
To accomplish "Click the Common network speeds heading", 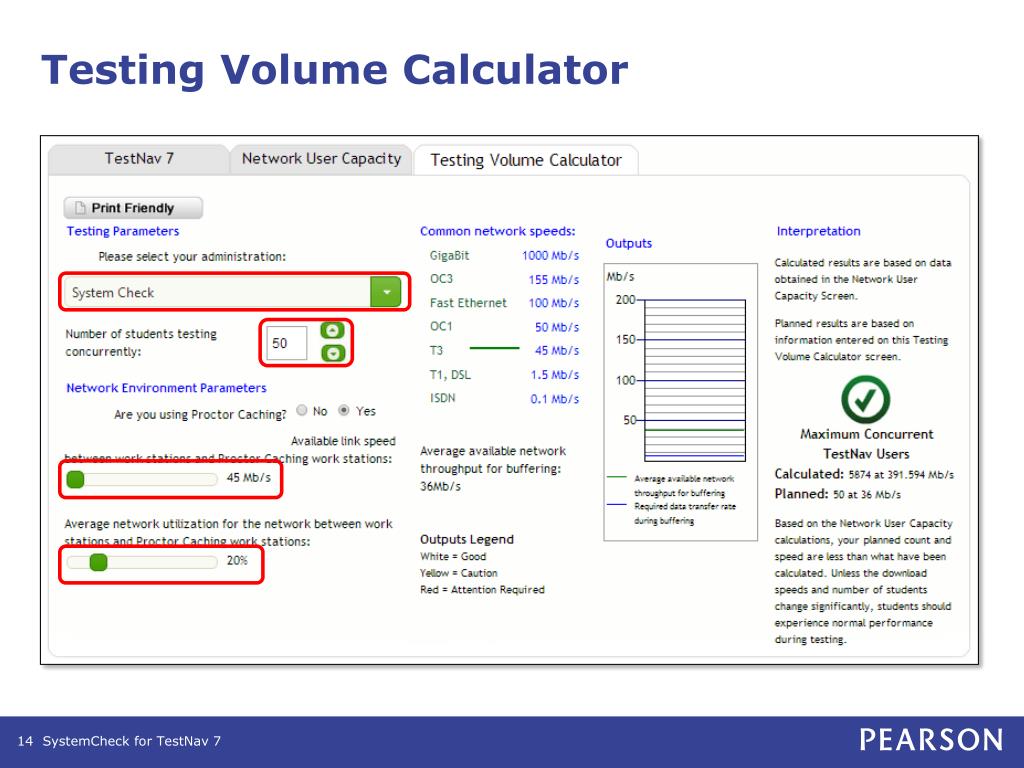I will pyautogui.click(x=498, y=231).
